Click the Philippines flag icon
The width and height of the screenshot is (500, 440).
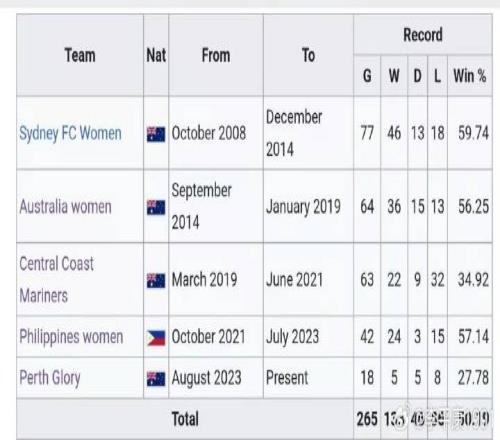tap(156, 338)
